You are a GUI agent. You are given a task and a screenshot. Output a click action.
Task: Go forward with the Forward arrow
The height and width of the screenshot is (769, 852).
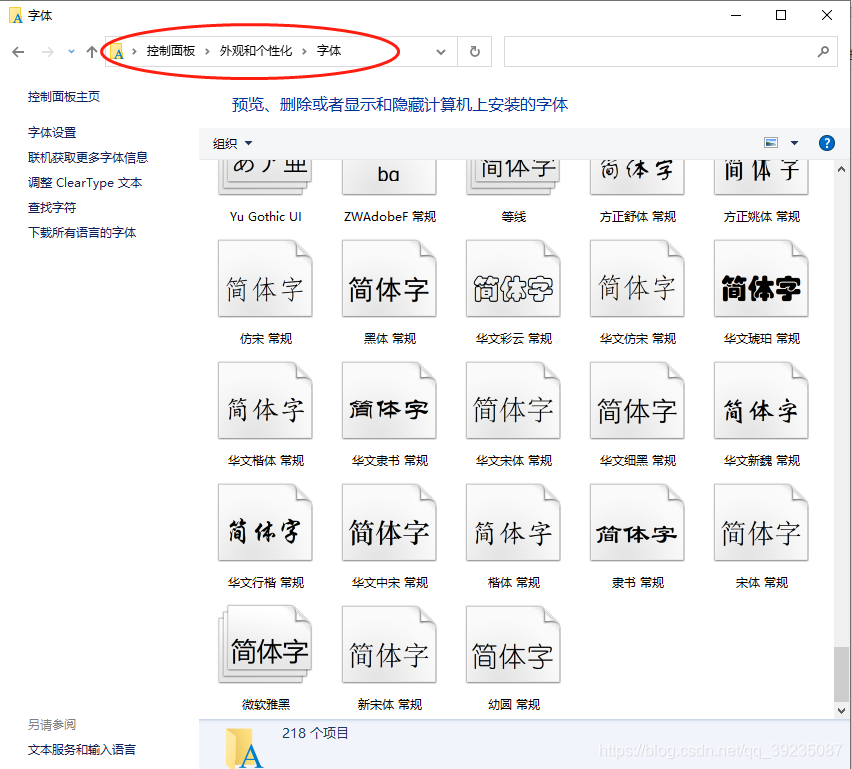[48, 52]
